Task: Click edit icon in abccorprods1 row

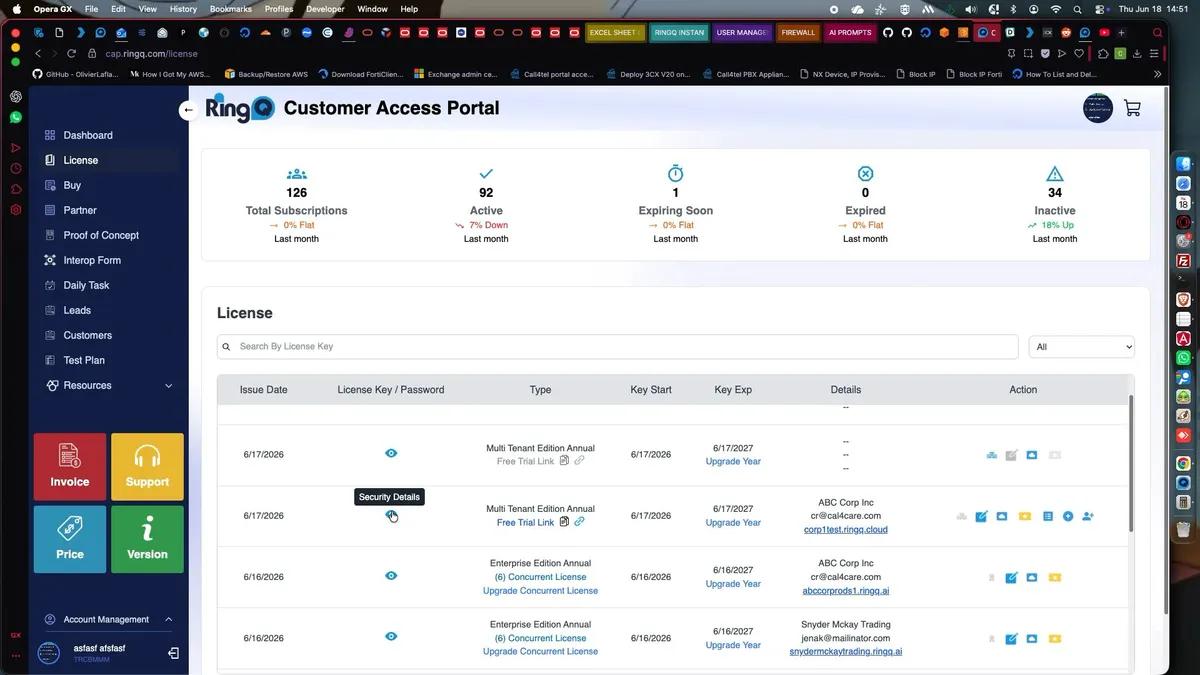Action: point(1011,577)
